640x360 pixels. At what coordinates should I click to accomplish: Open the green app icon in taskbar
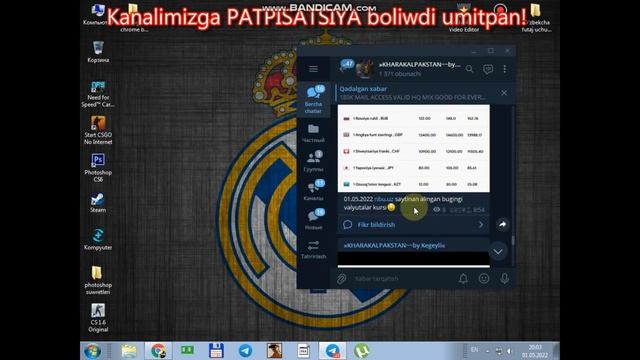[x=187, y=350]
